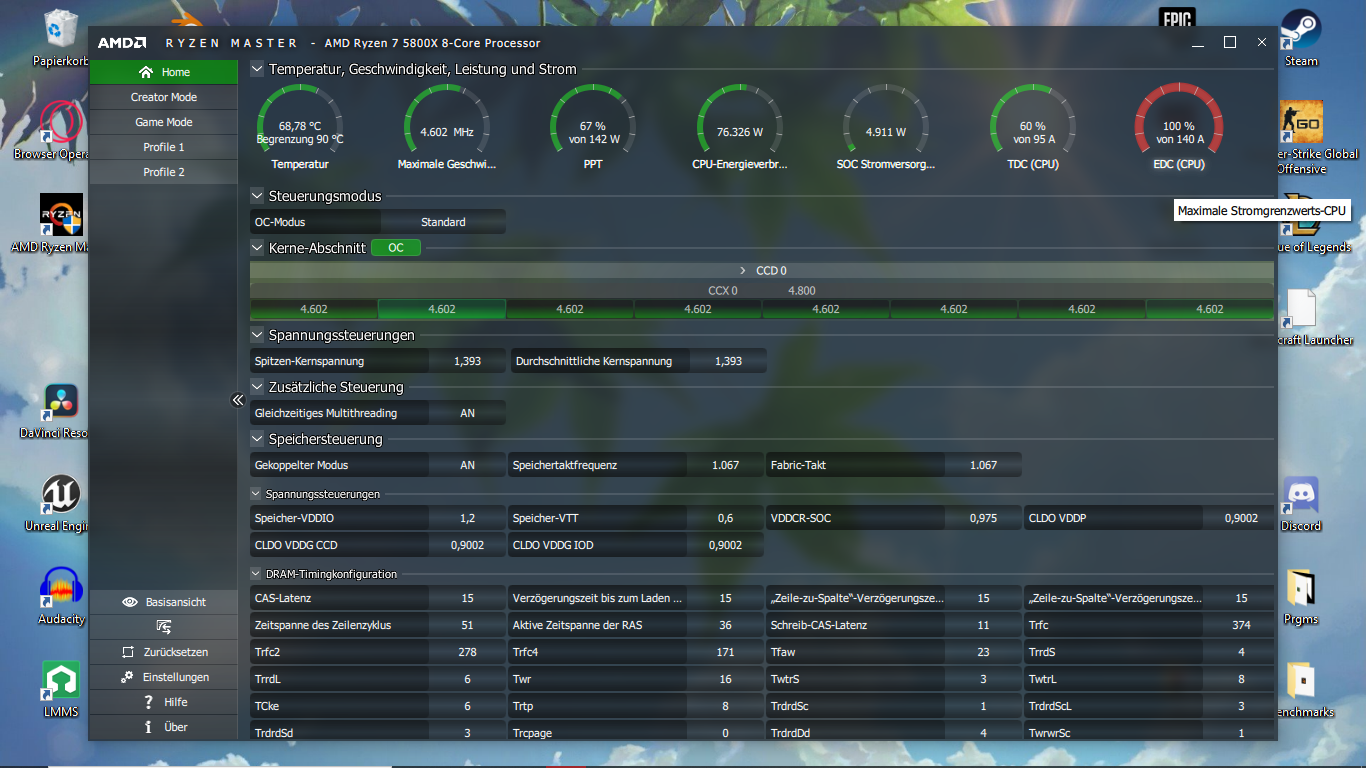
Task: Collapse the Zusätzliche Steuerung section
Action: pyautogui.click(x=257, y=387)
